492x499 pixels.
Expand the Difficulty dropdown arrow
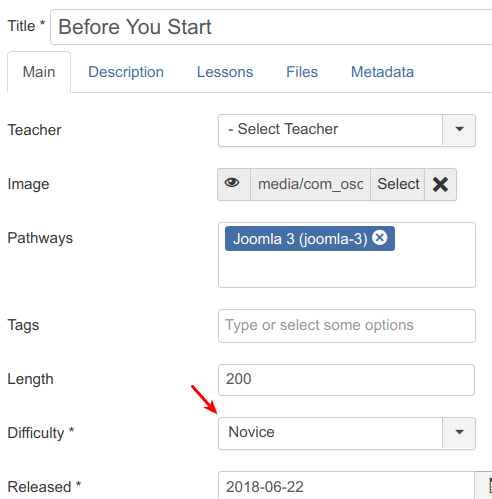pos(459,432)
